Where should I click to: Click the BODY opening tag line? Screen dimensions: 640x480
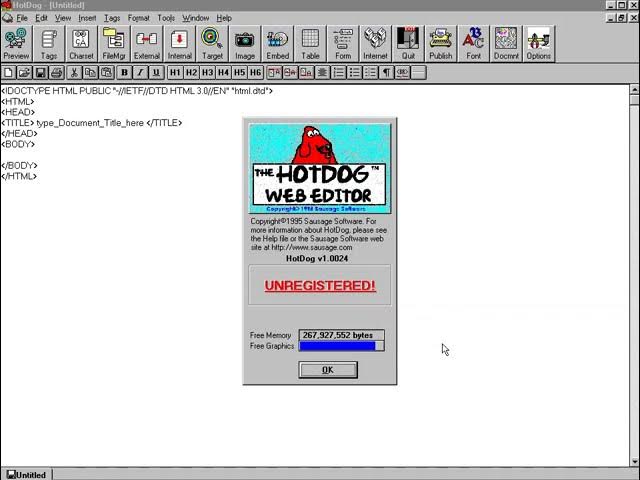click(x=18, y=144)
